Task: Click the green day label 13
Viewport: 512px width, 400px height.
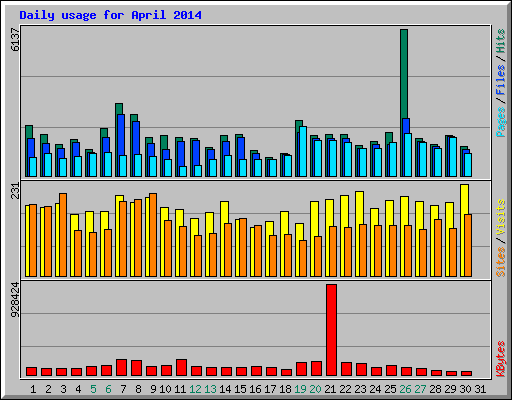Action: [210, 389]
